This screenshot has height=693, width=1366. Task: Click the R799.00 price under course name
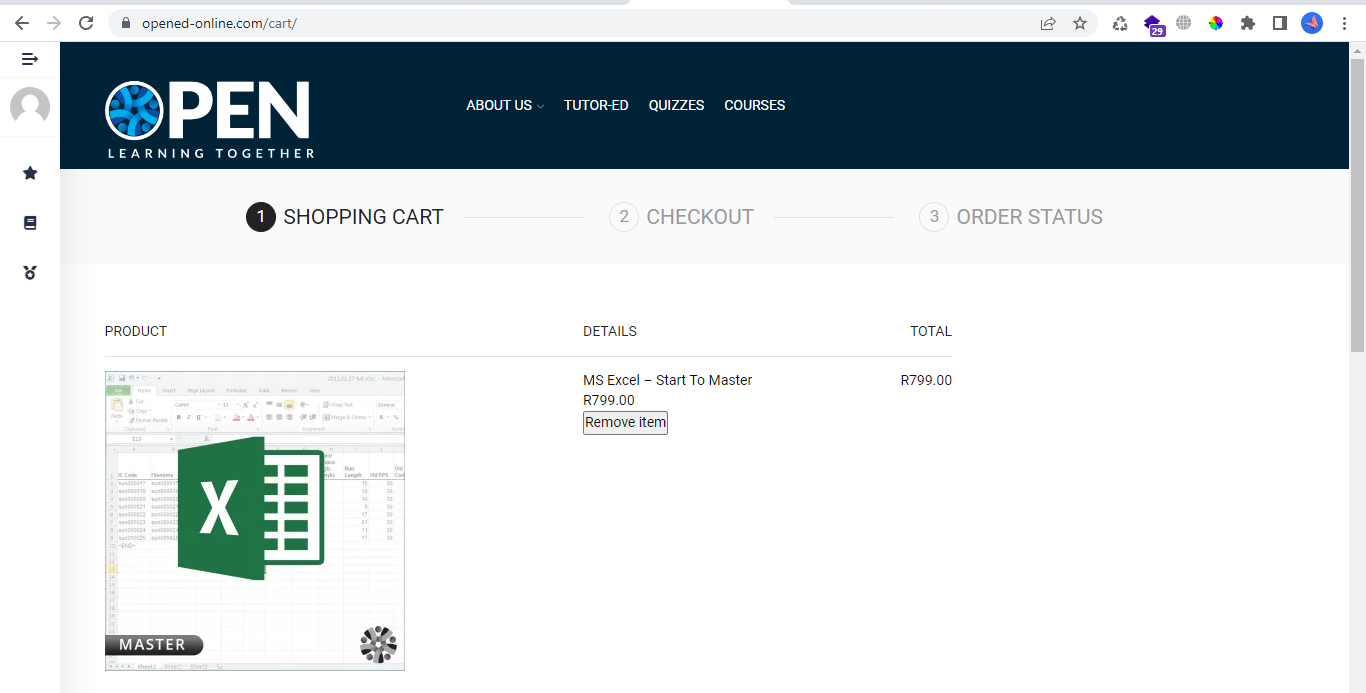coord(609,400)
